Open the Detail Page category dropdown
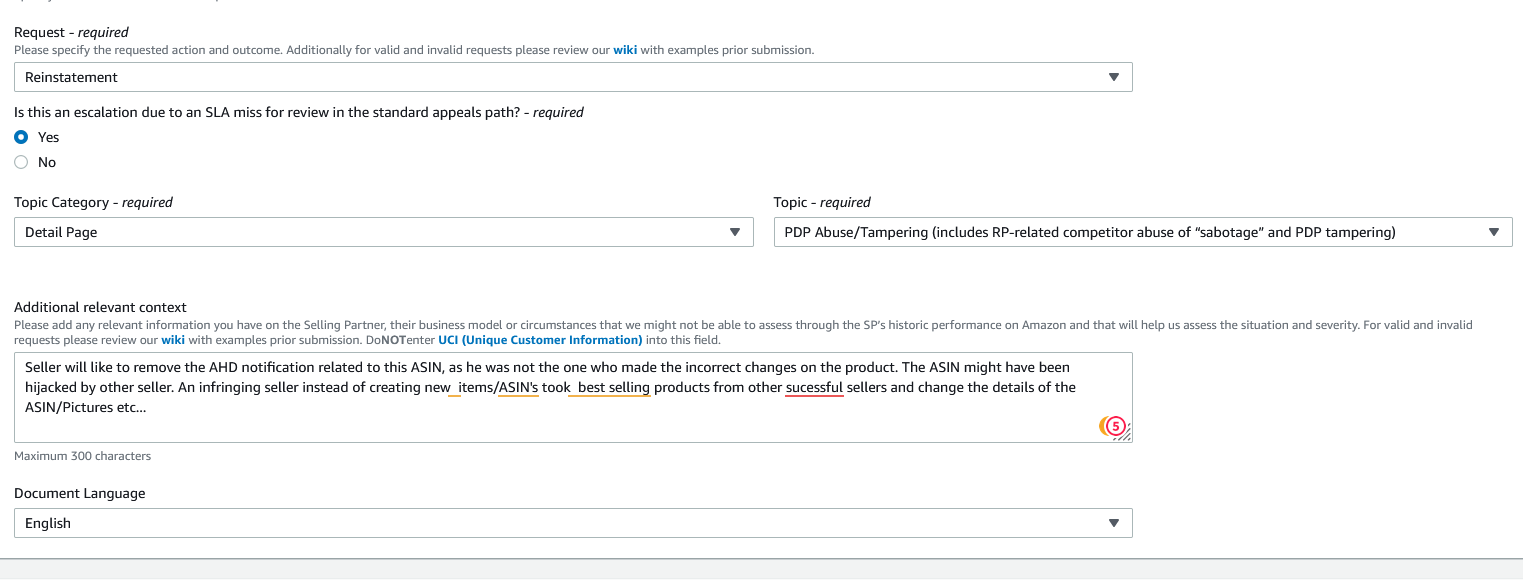 (383, 232)
